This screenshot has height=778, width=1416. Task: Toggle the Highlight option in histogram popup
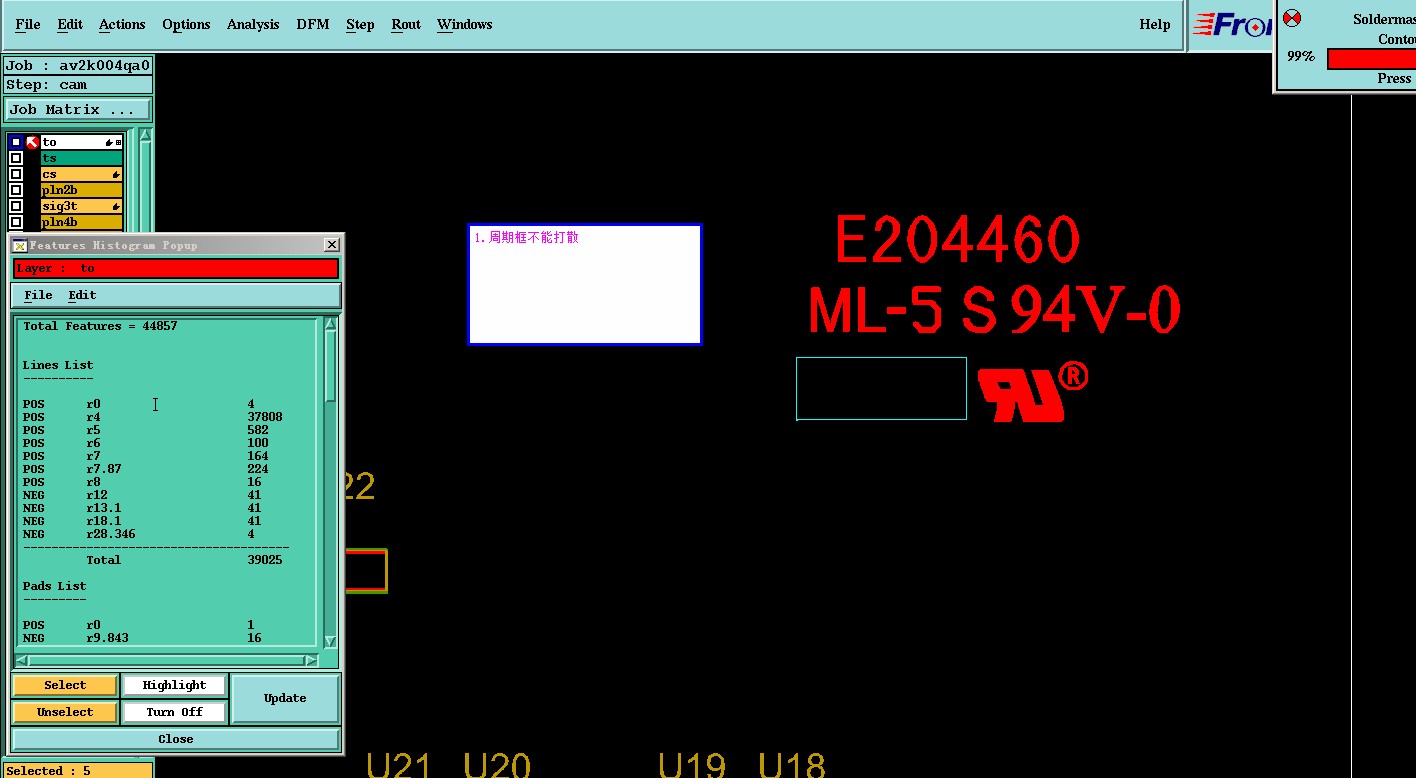(x=174, y=685)
